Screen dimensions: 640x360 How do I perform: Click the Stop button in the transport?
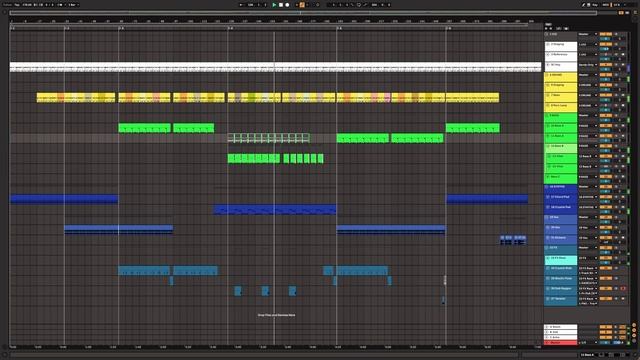281,5
